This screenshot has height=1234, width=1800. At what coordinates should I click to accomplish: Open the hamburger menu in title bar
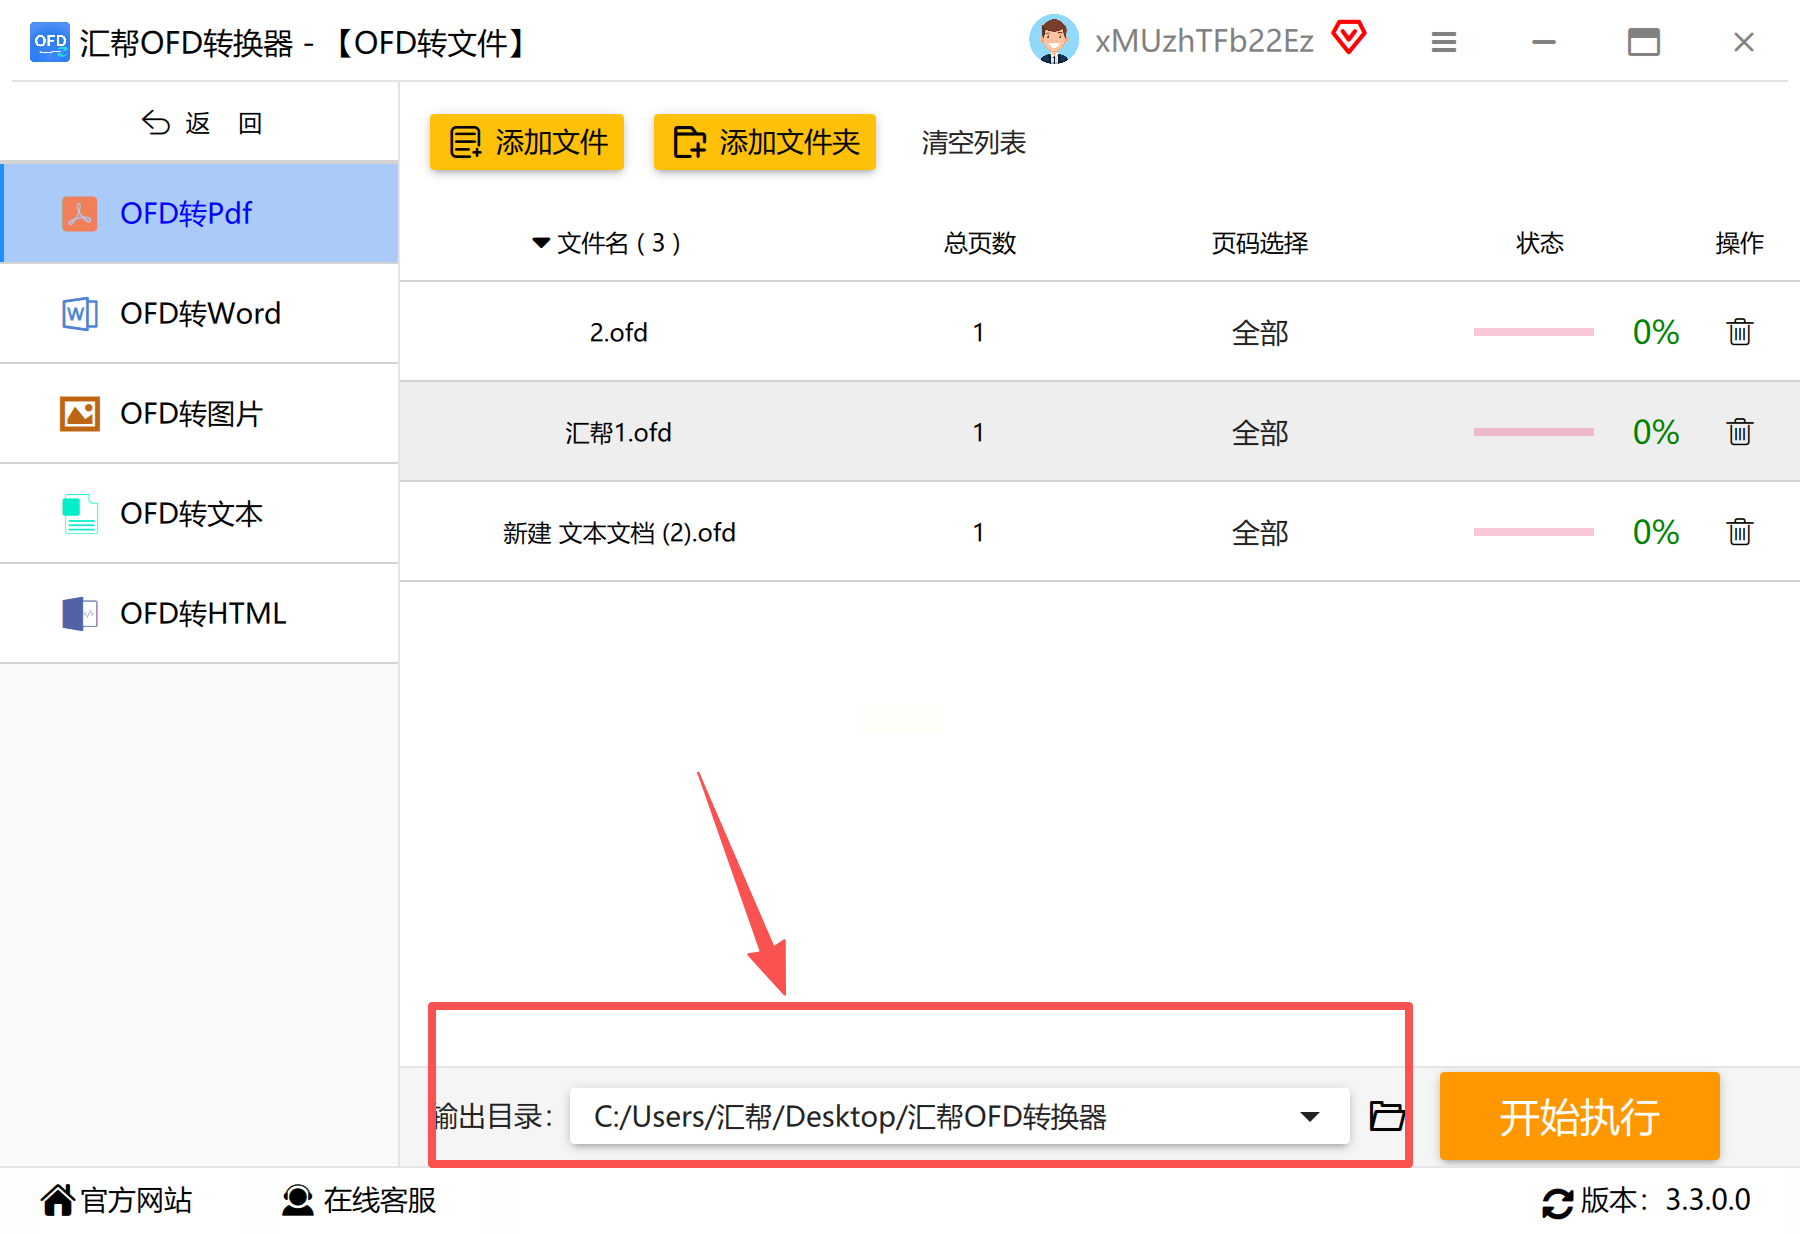[x=1443, y=42]
